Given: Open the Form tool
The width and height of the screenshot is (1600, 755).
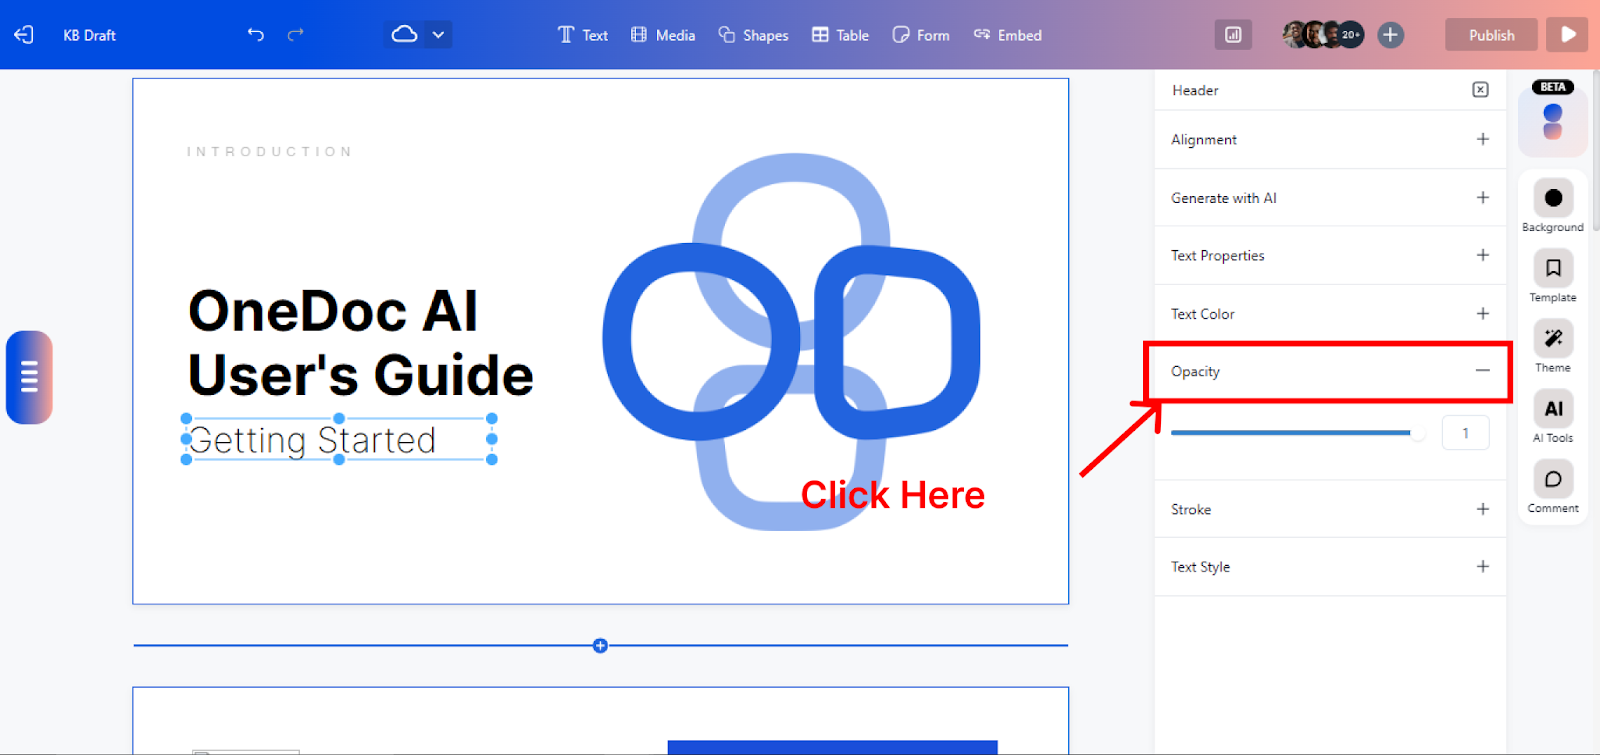Looking at the screenshot, I should tap(921, 35).
